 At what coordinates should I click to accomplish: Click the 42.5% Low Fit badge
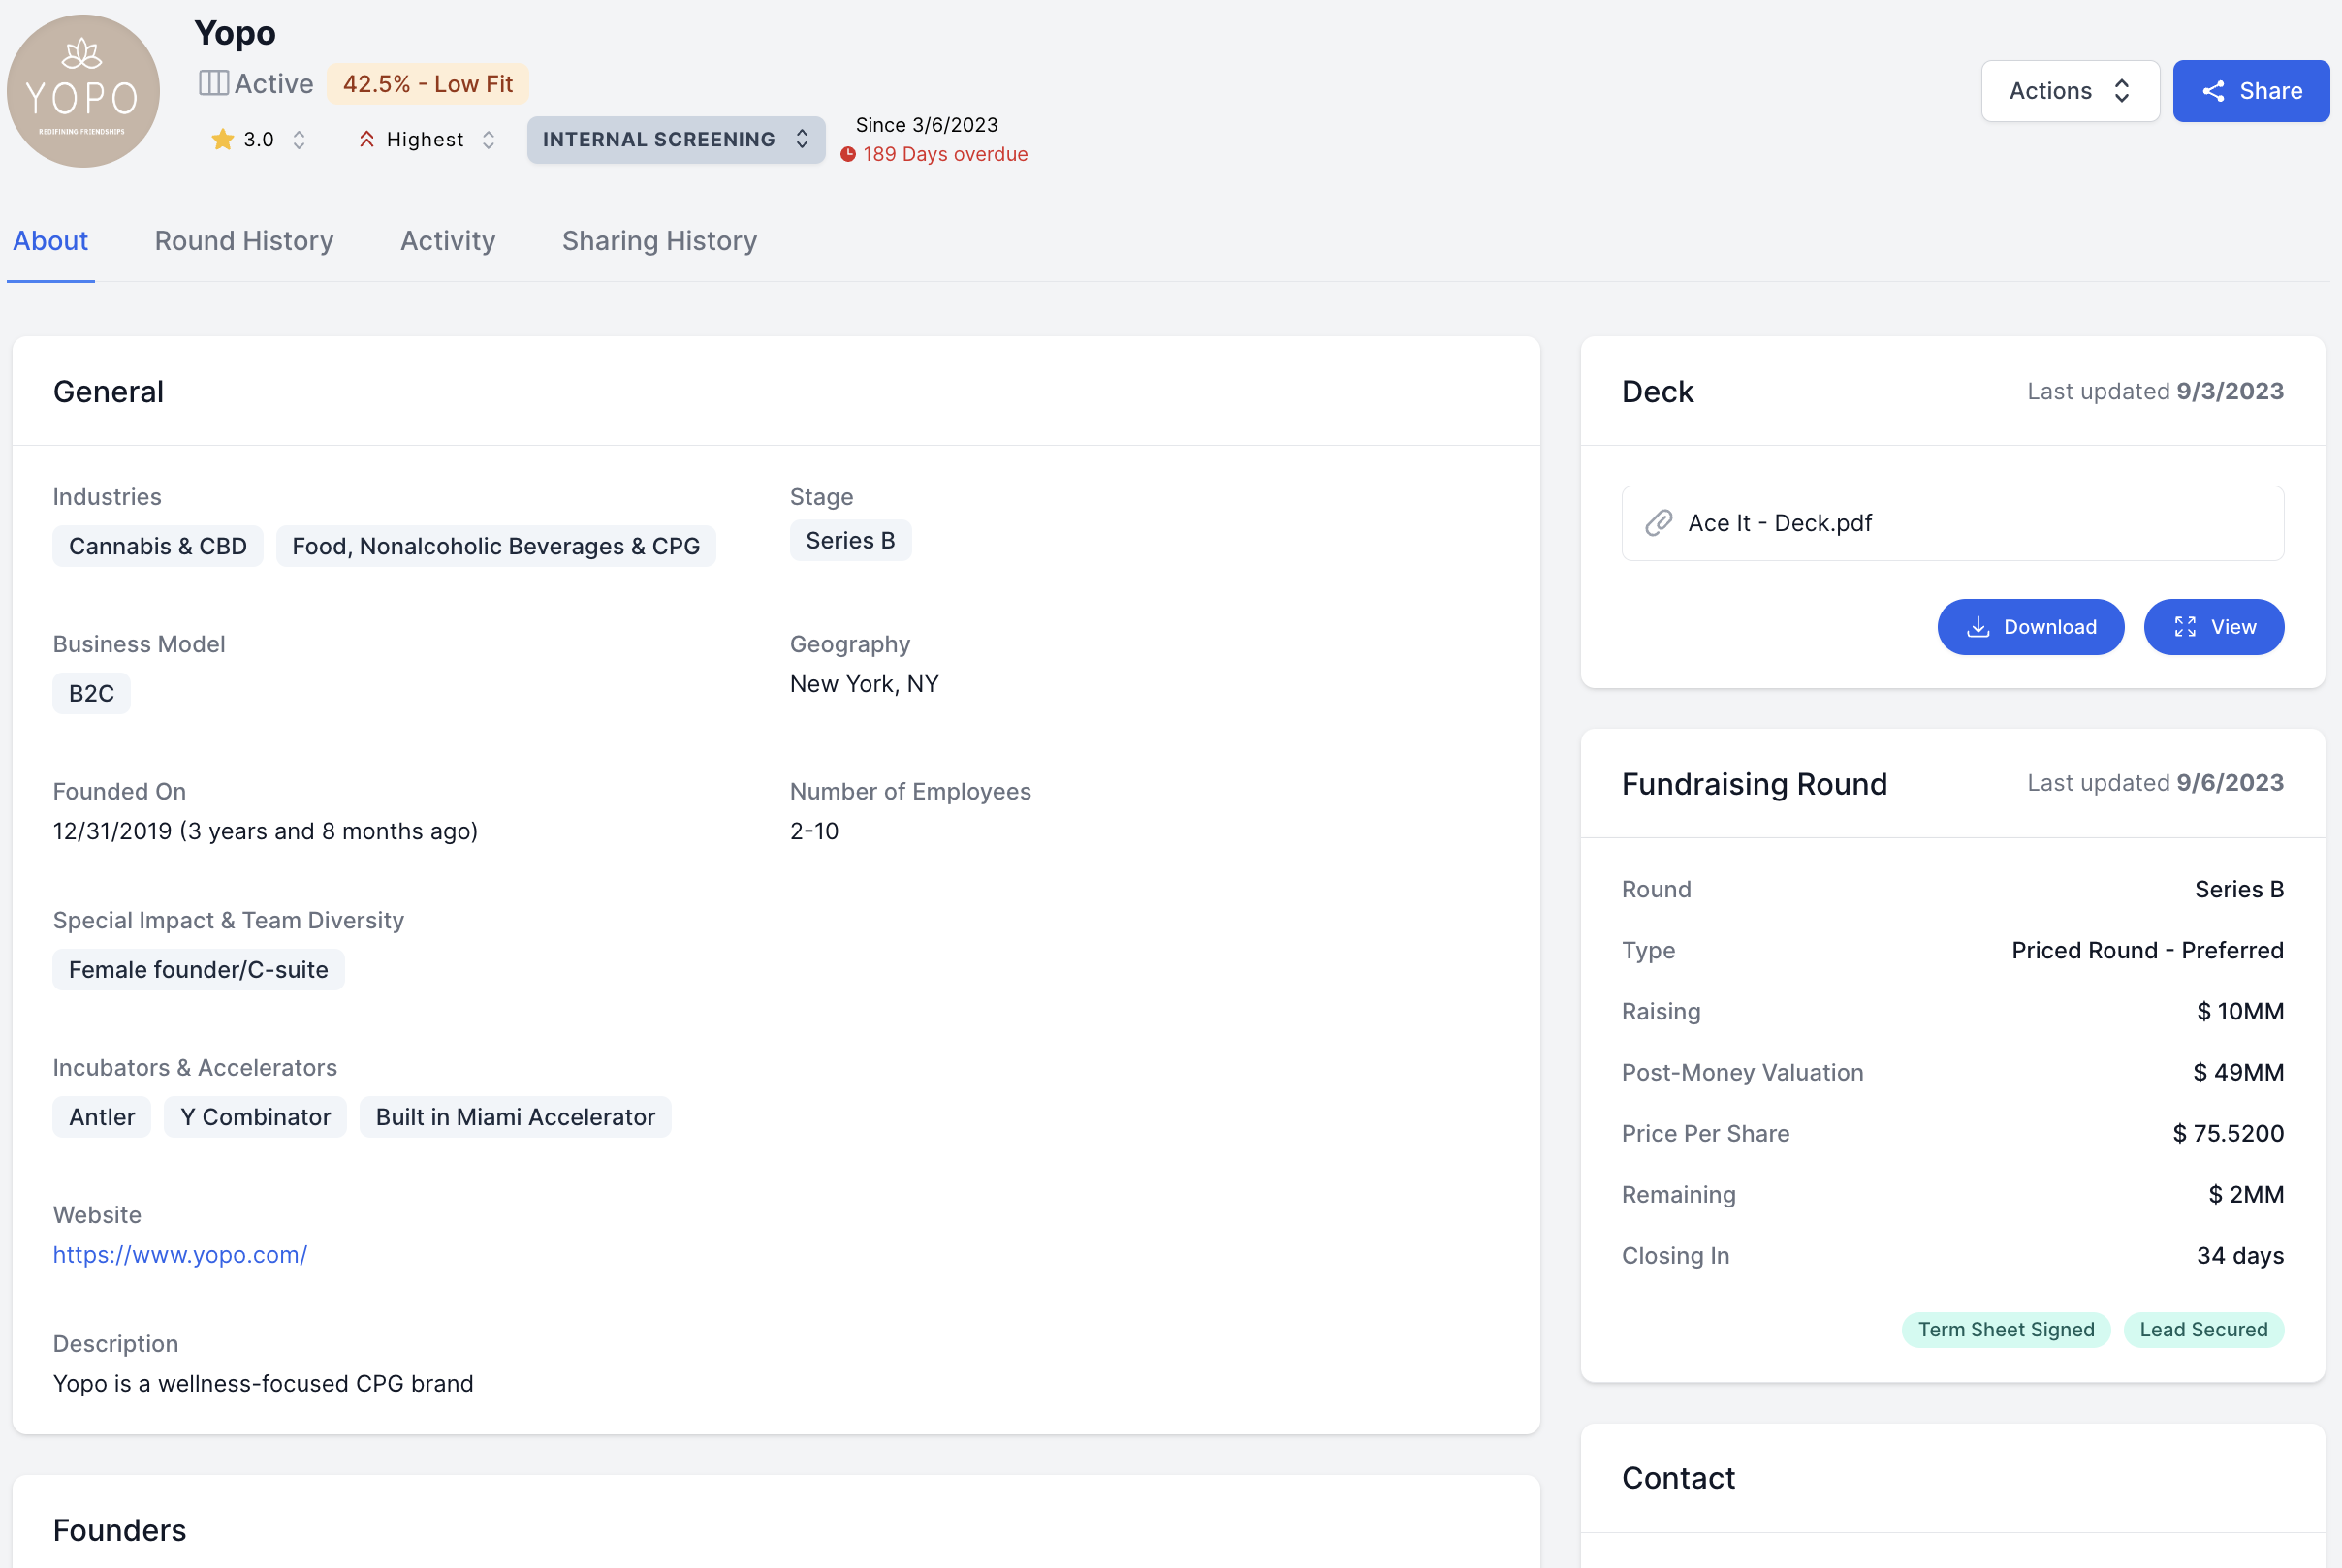[x=427, y=84]
